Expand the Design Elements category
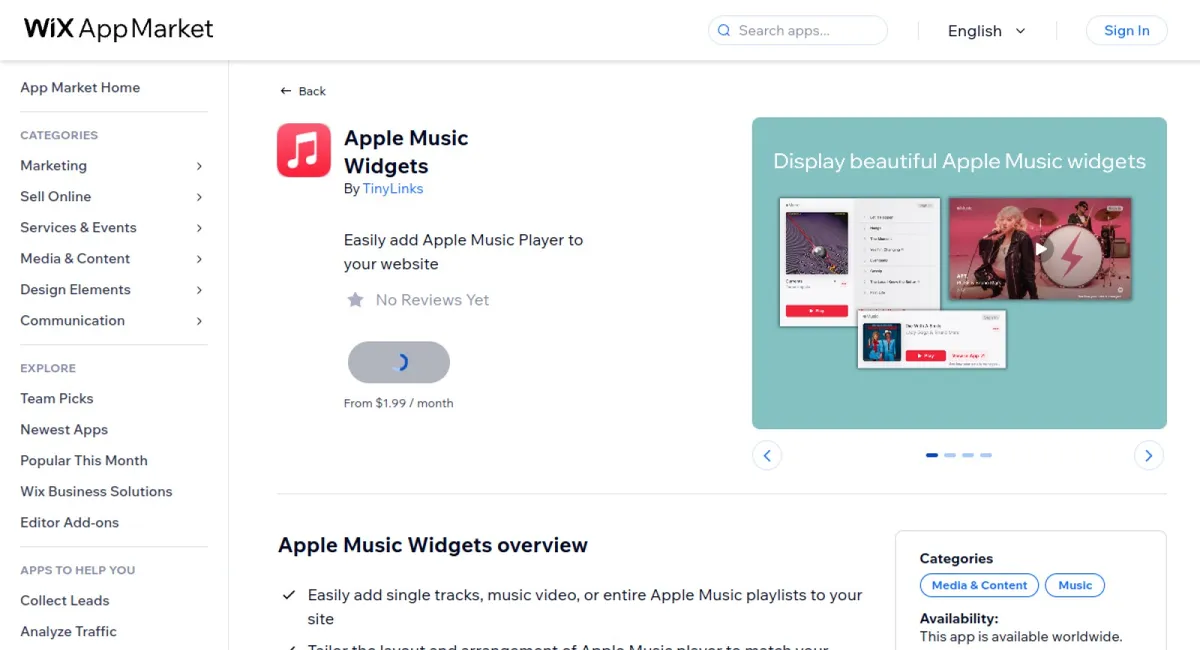Image resolution: width=1200 pixels, height=650 pixels. pyautogui.click(x=199, y=290)
